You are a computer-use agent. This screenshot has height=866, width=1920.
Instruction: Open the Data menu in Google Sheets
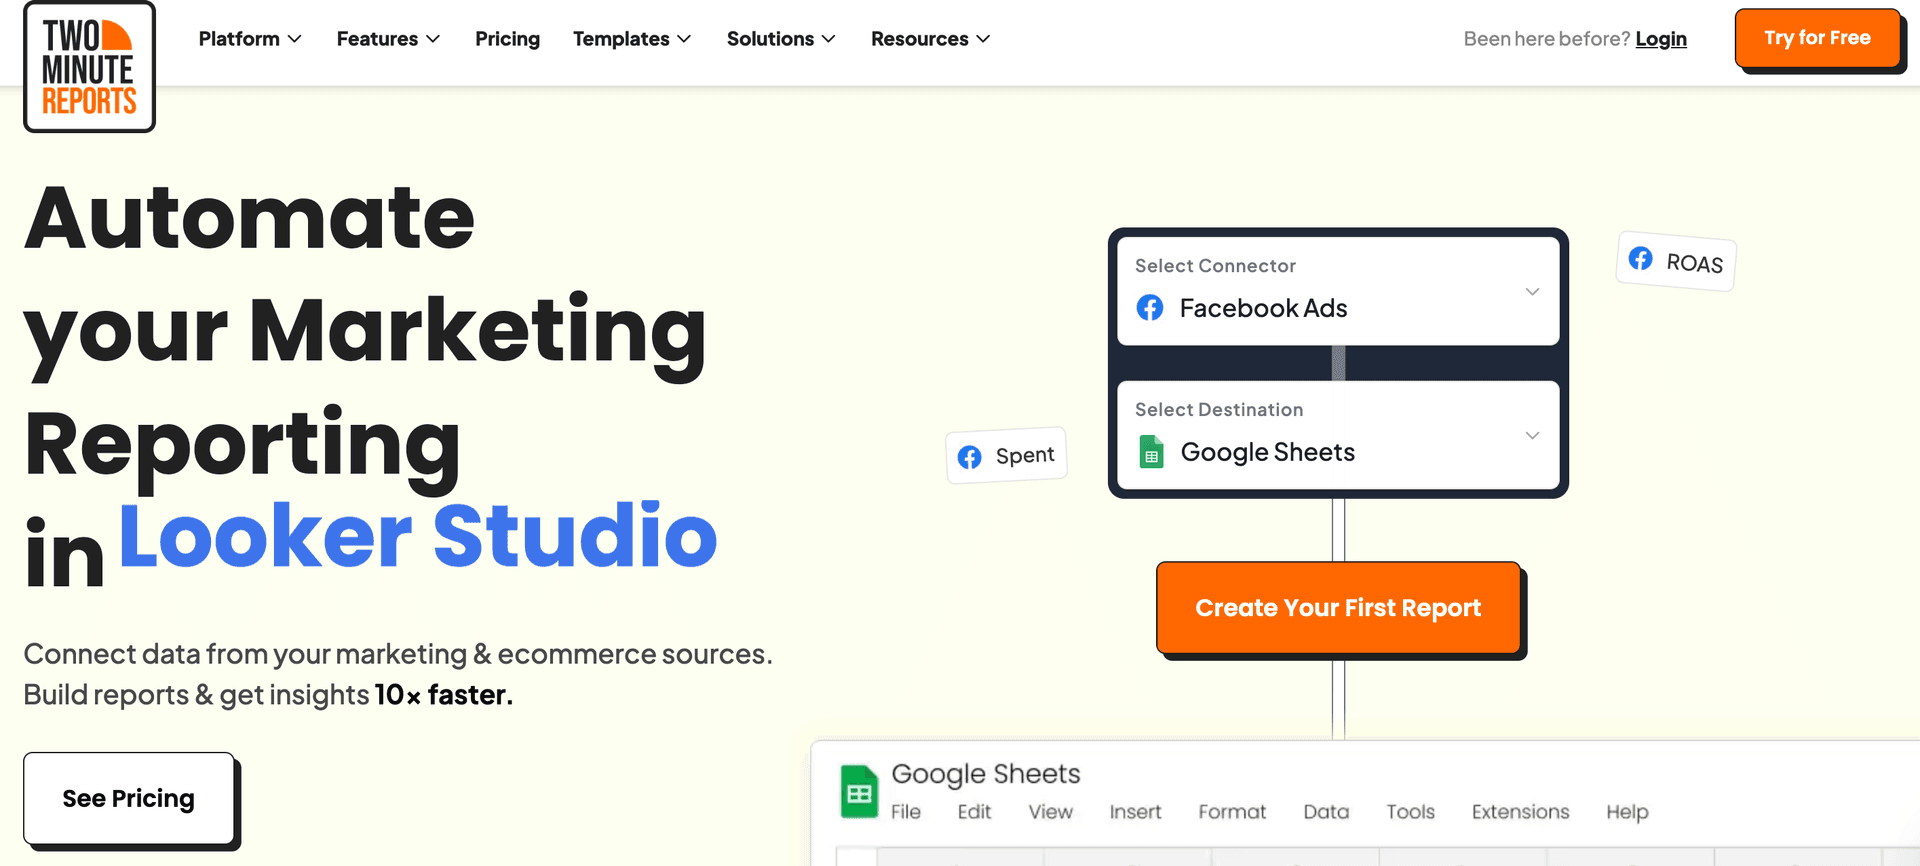(x=1326, y=812)
